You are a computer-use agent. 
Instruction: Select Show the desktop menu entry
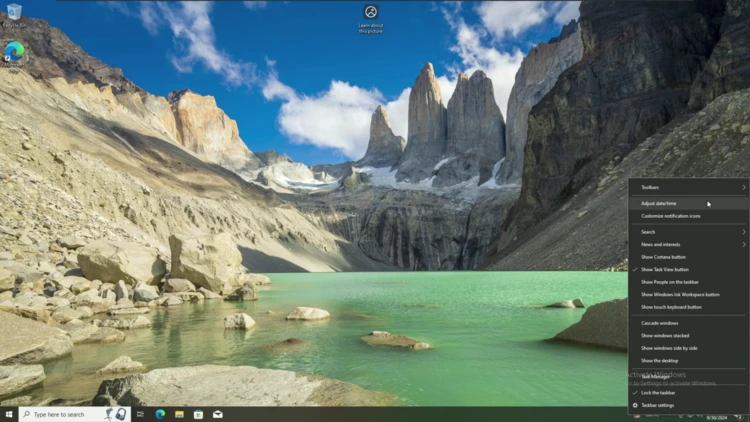point(688,361)
